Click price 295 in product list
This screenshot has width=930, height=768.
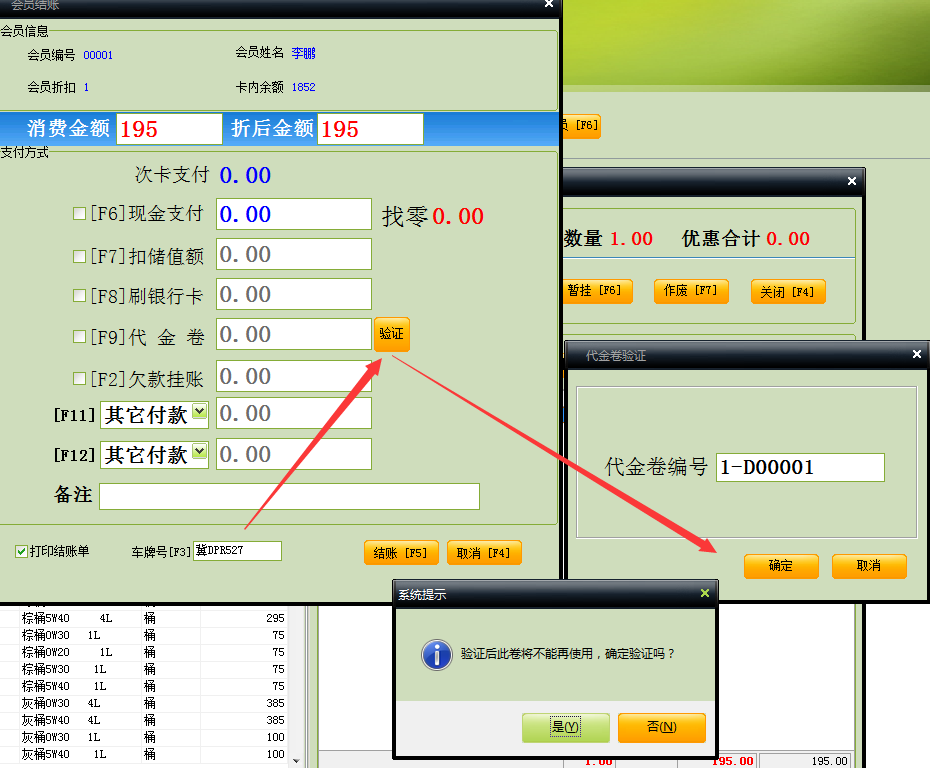coord(275,618)
